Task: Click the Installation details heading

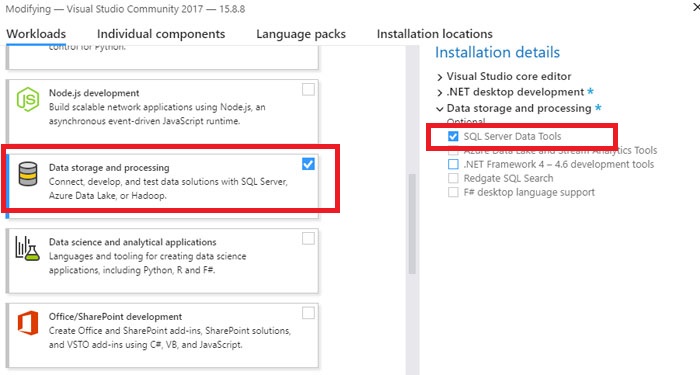Action: tap(497, 52)
